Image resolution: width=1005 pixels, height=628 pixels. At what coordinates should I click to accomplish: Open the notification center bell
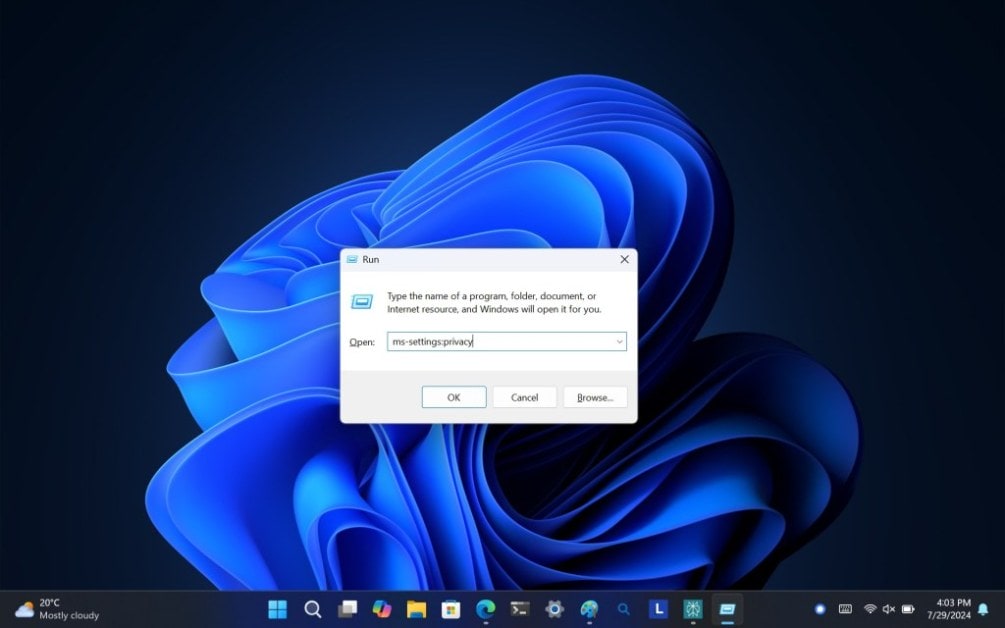(983, 609)
